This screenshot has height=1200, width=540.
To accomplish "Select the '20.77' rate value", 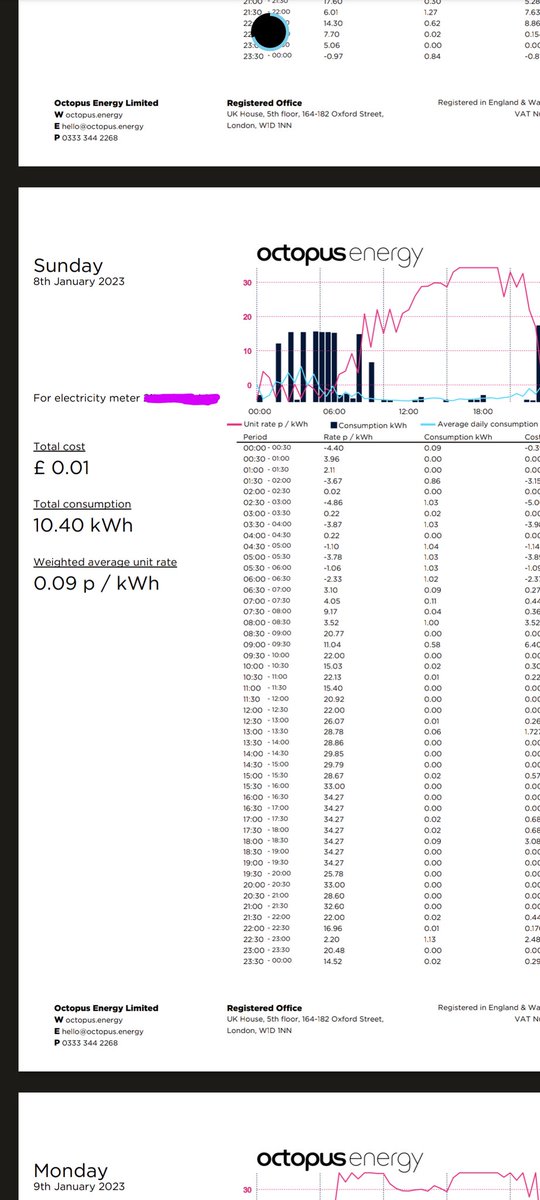I will [334, 635].
